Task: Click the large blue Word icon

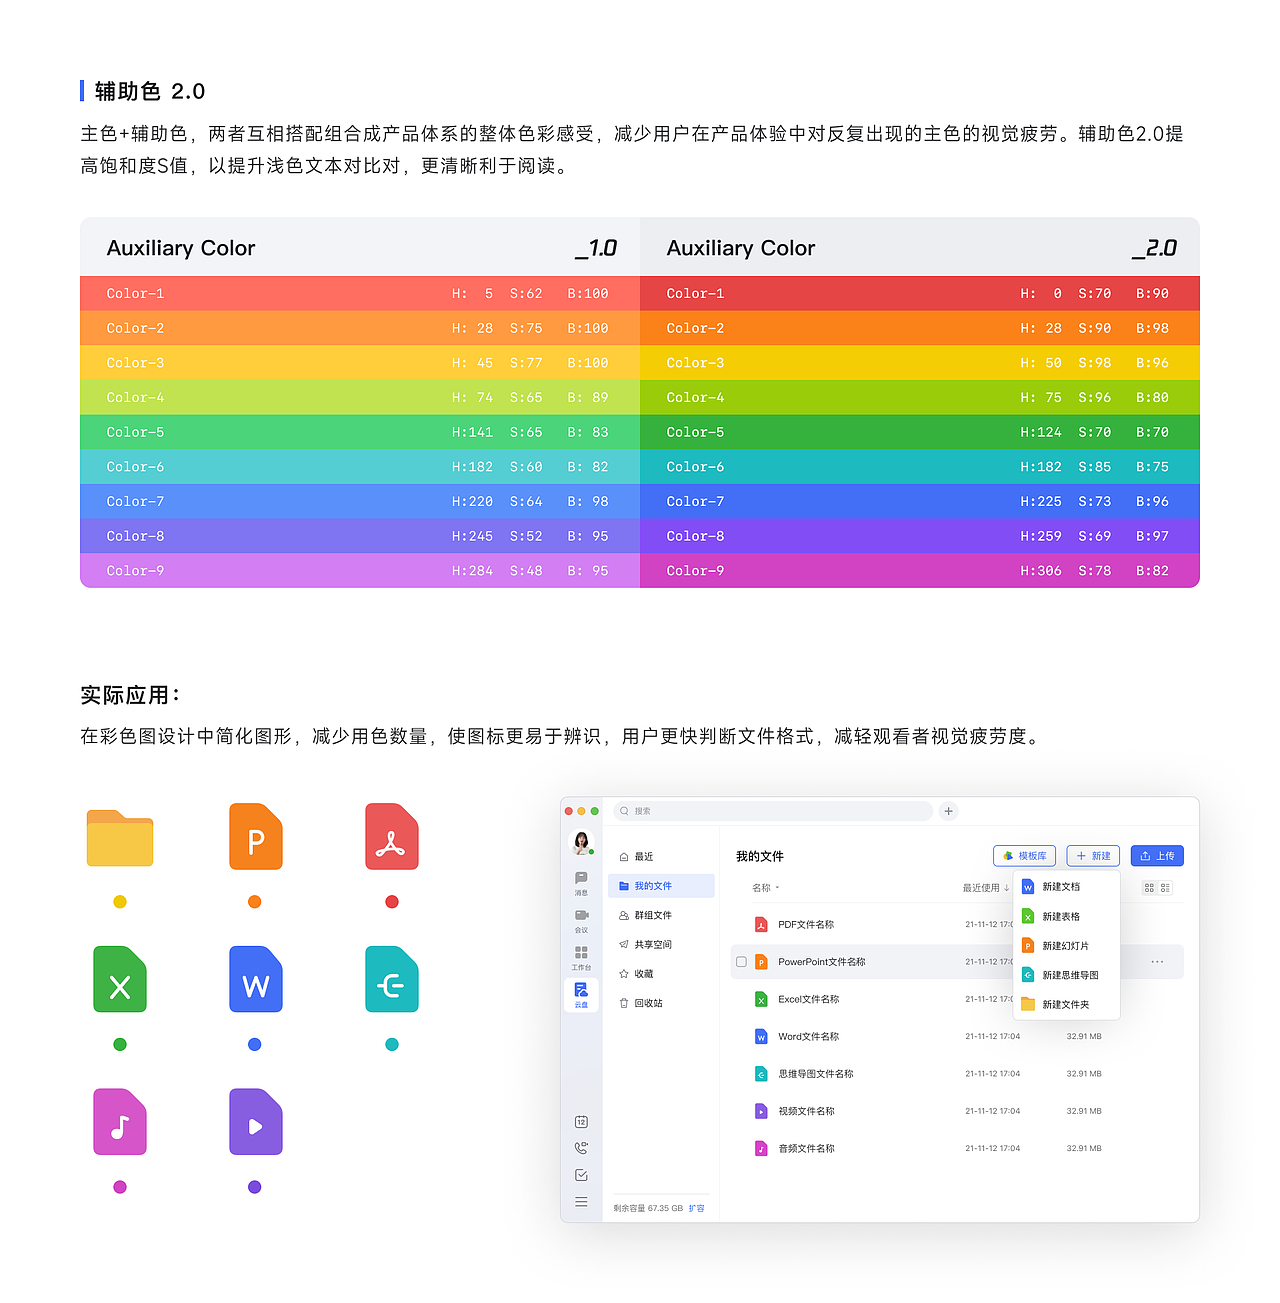Action: 256,980
